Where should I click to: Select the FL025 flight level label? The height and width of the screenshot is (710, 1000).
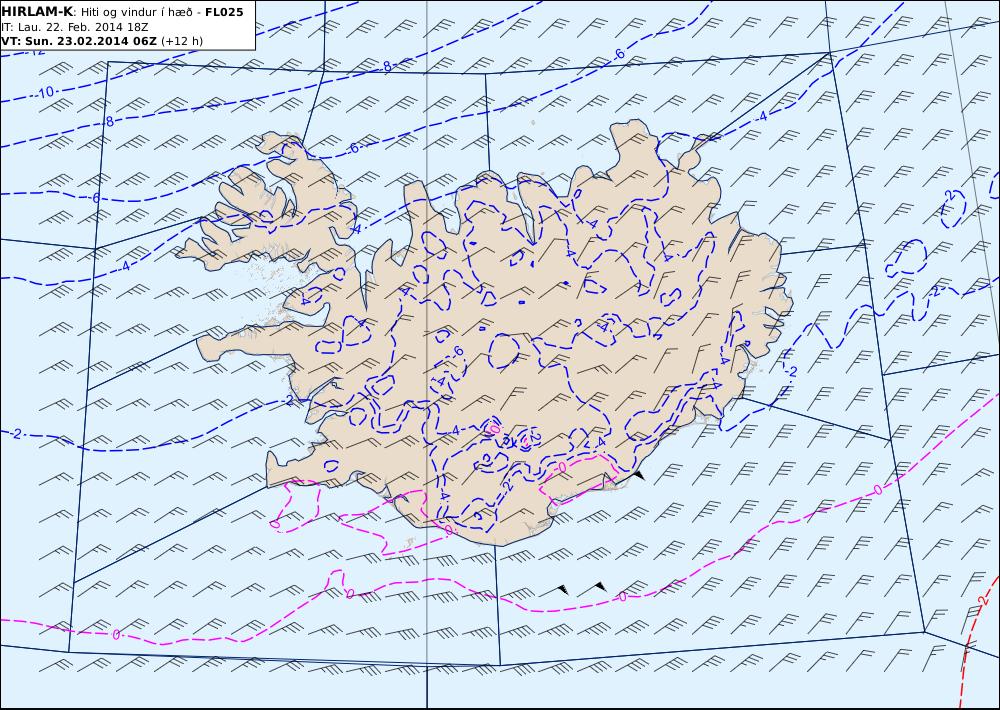tap(224, 12)
